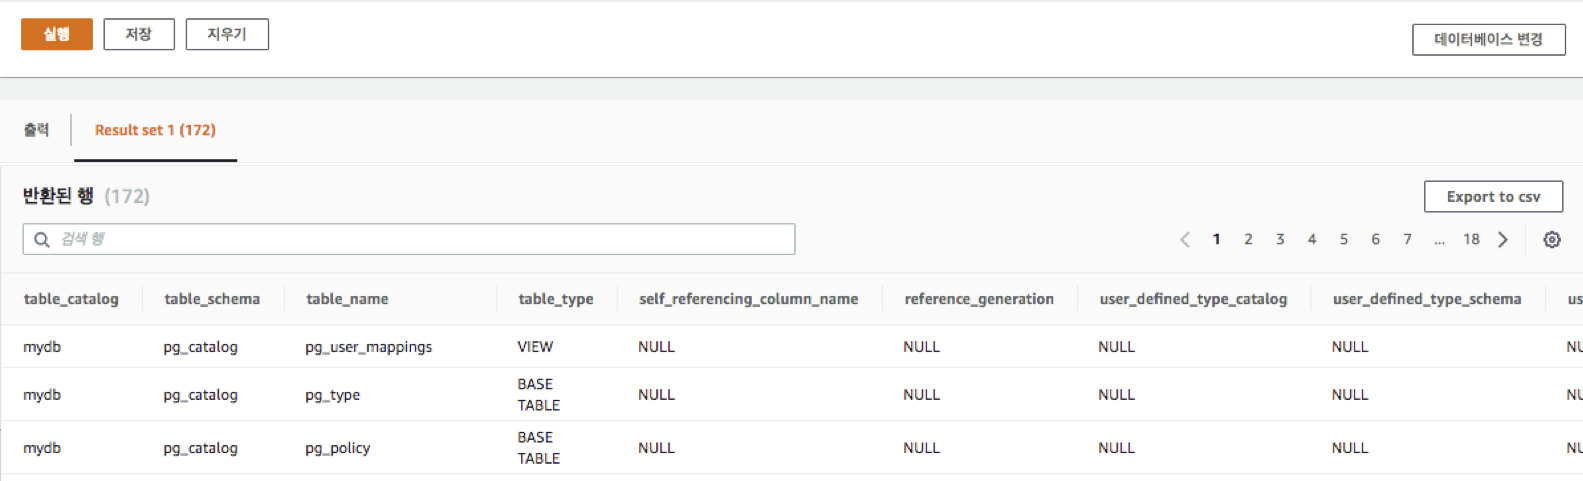
Task: Go to next results page arrow
Action: [1502, 240]
